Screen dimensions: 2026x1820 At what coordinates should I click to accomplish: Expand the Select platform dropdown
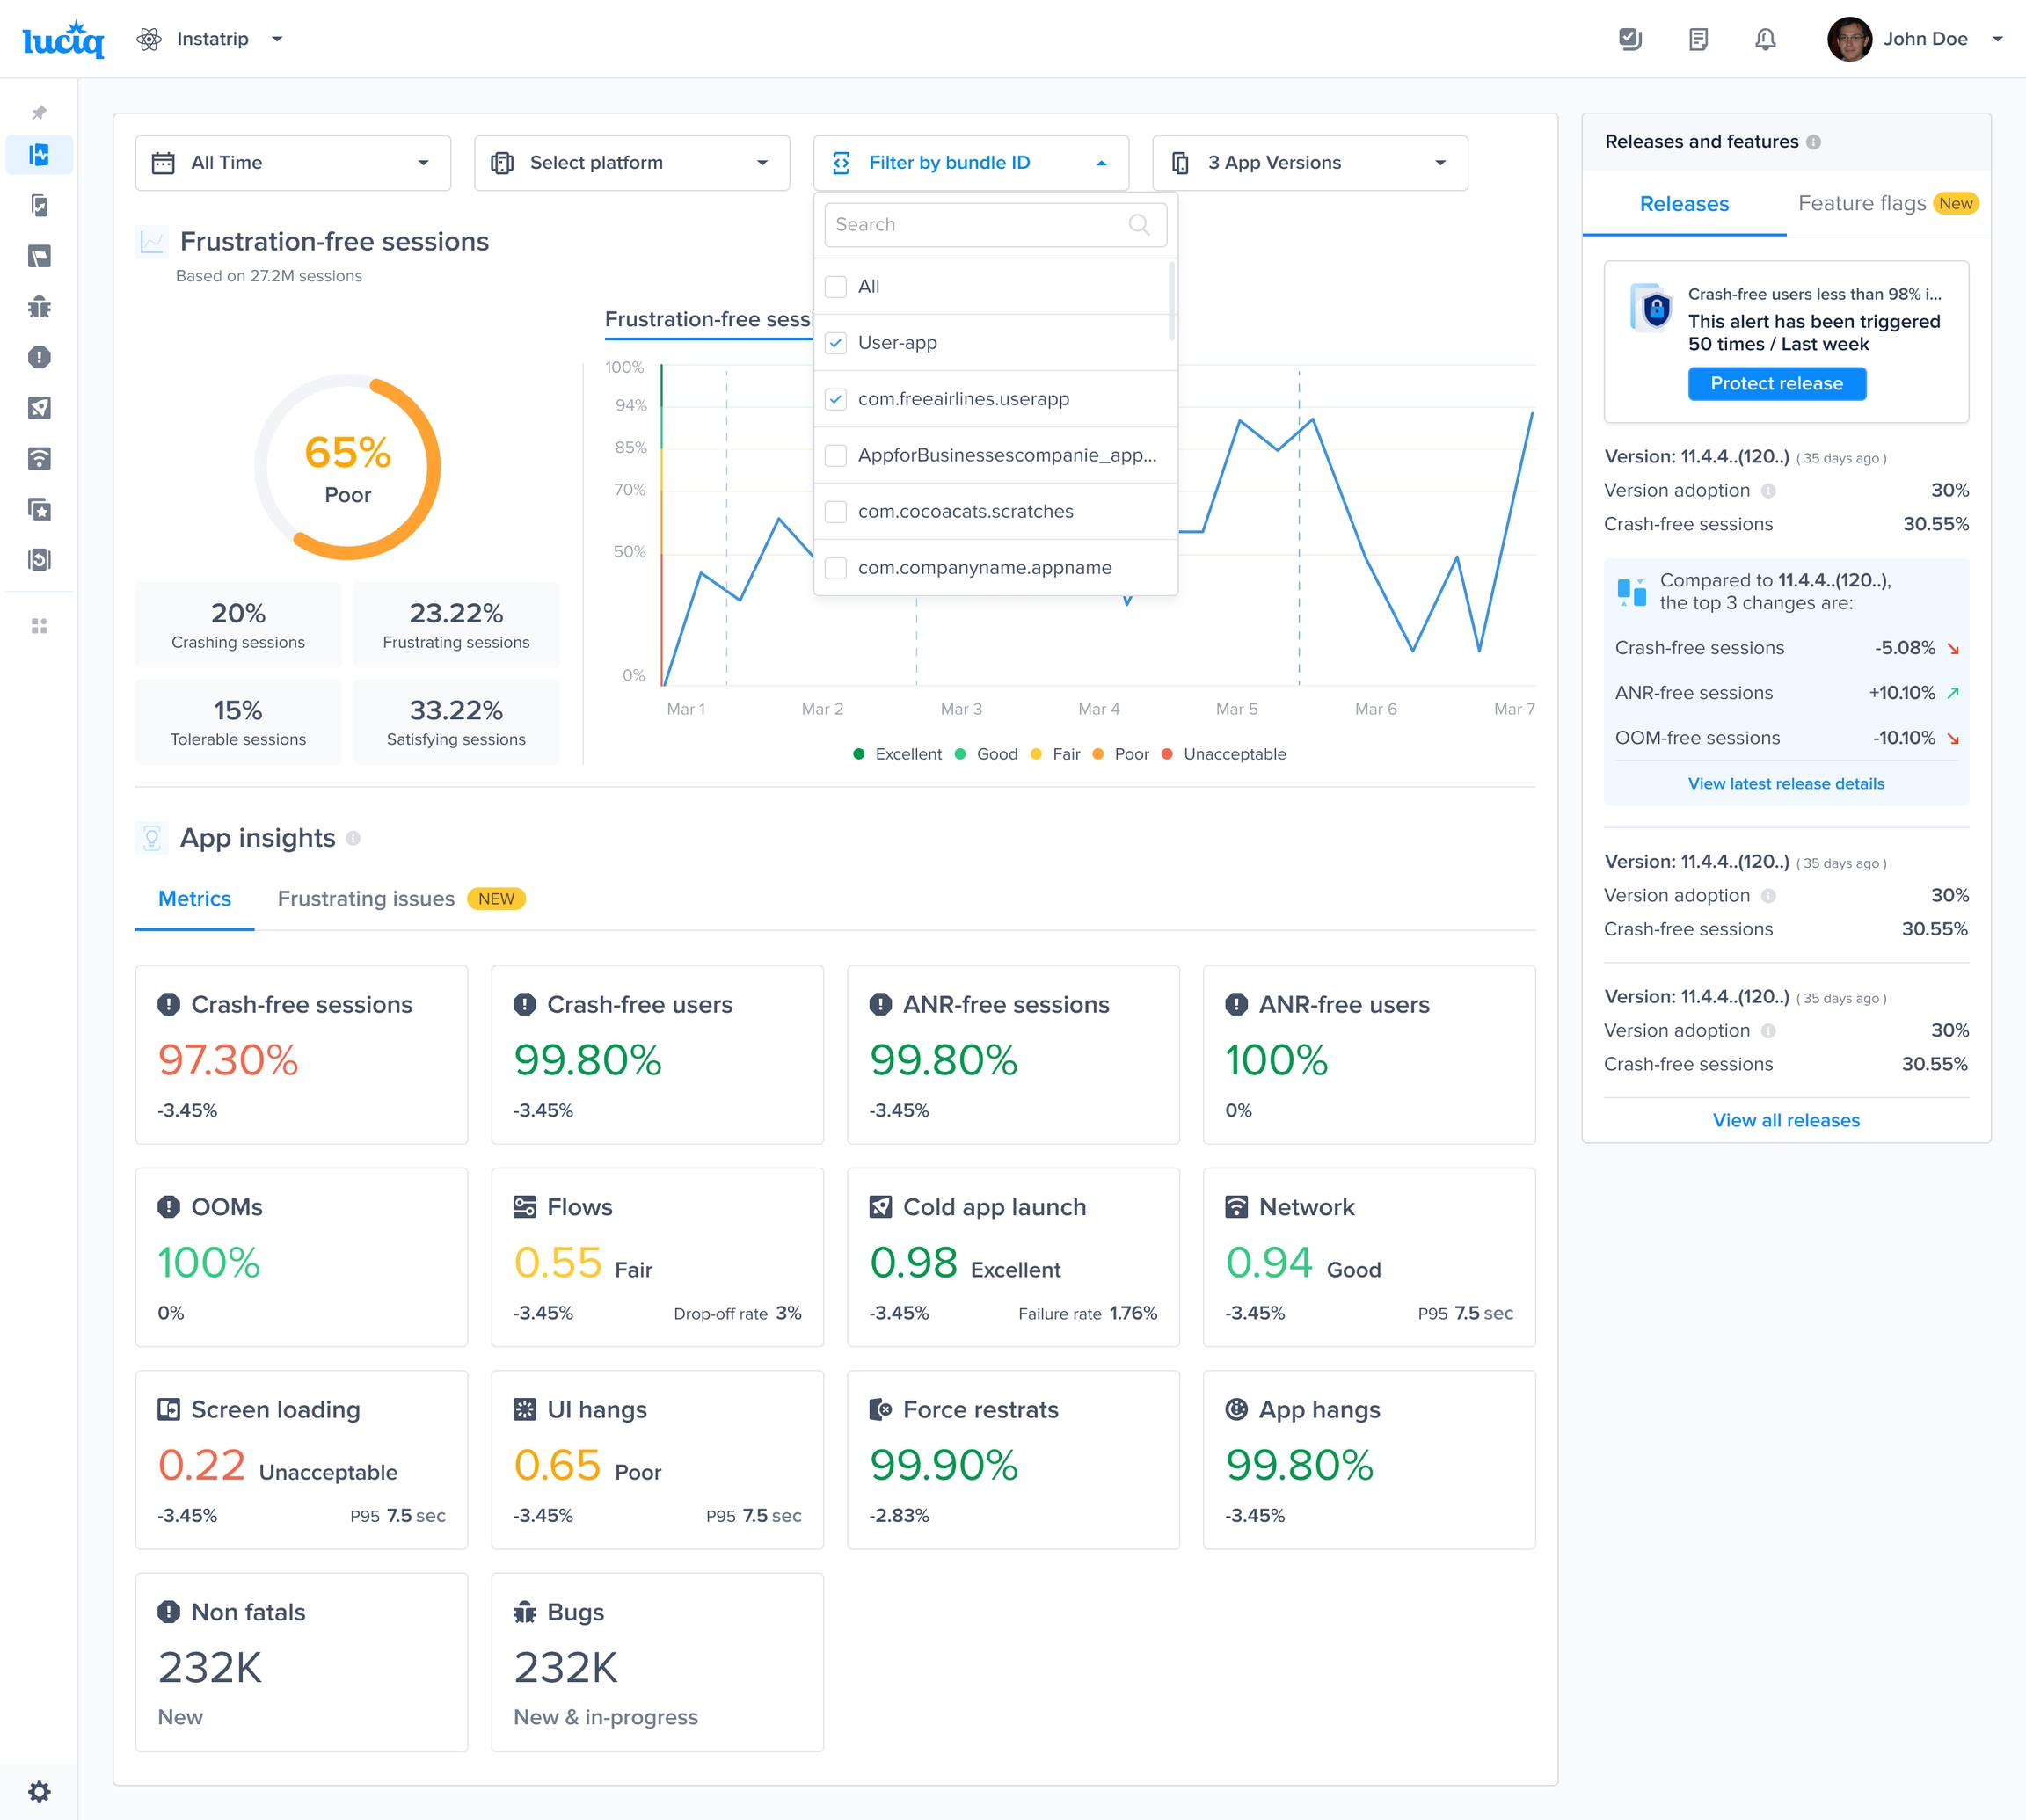coord(631,163)
